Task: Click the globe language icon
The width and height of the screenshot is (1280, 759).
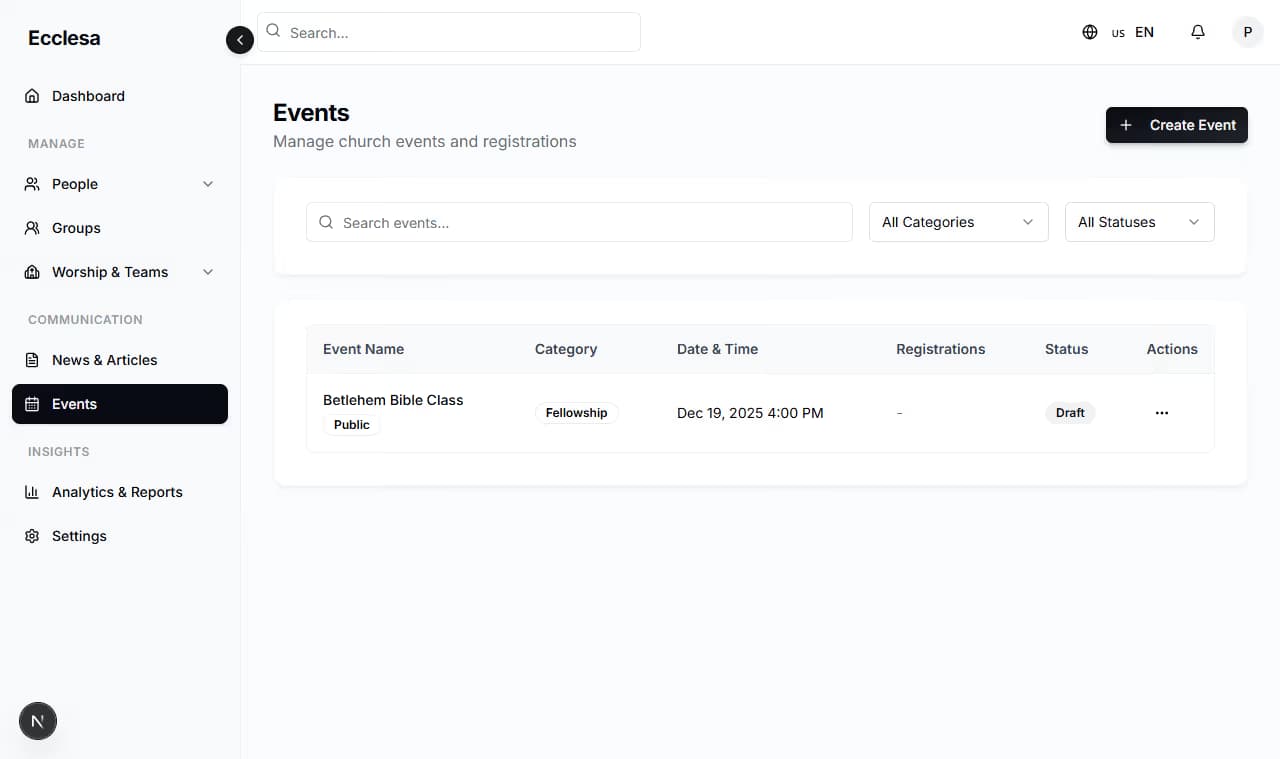Action: click(x=1090, y=32)
